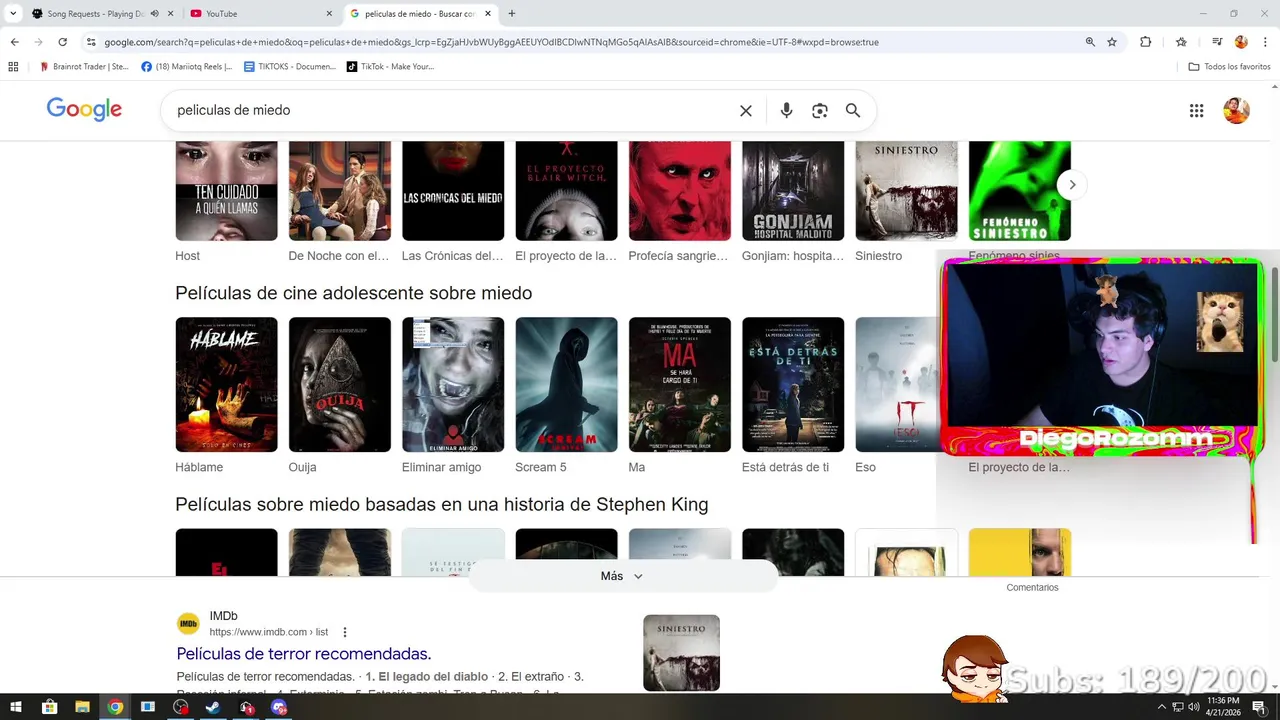Open the Google account avatar
This screenshot has width=1280, height=720.
pyautogui.click(x=1237, y=110)
